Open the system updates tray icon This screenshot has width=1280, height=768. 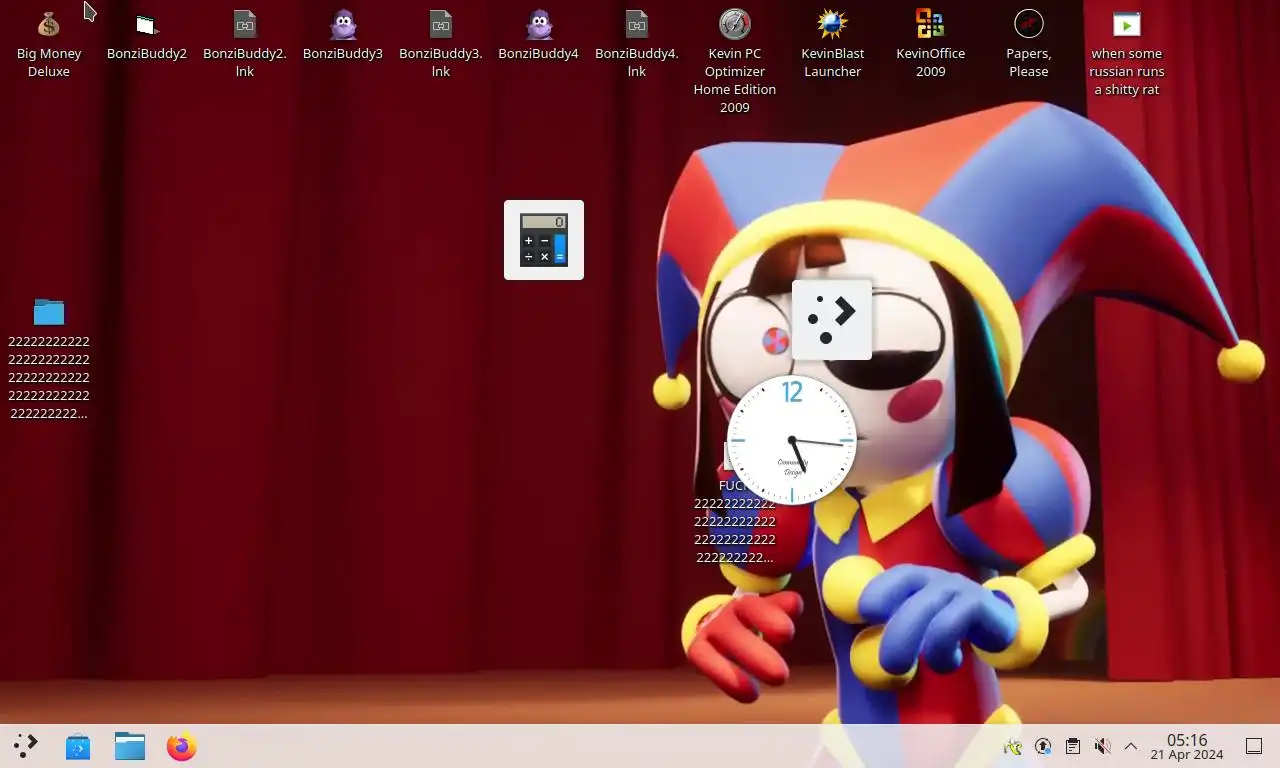[1043, 746]
